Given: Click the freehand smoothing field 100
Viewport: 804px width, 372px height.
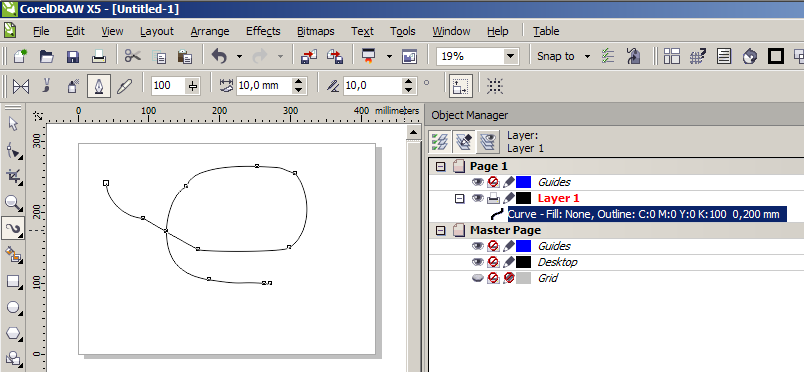Looking at the screenshot, I should click(x=168, y=86).
